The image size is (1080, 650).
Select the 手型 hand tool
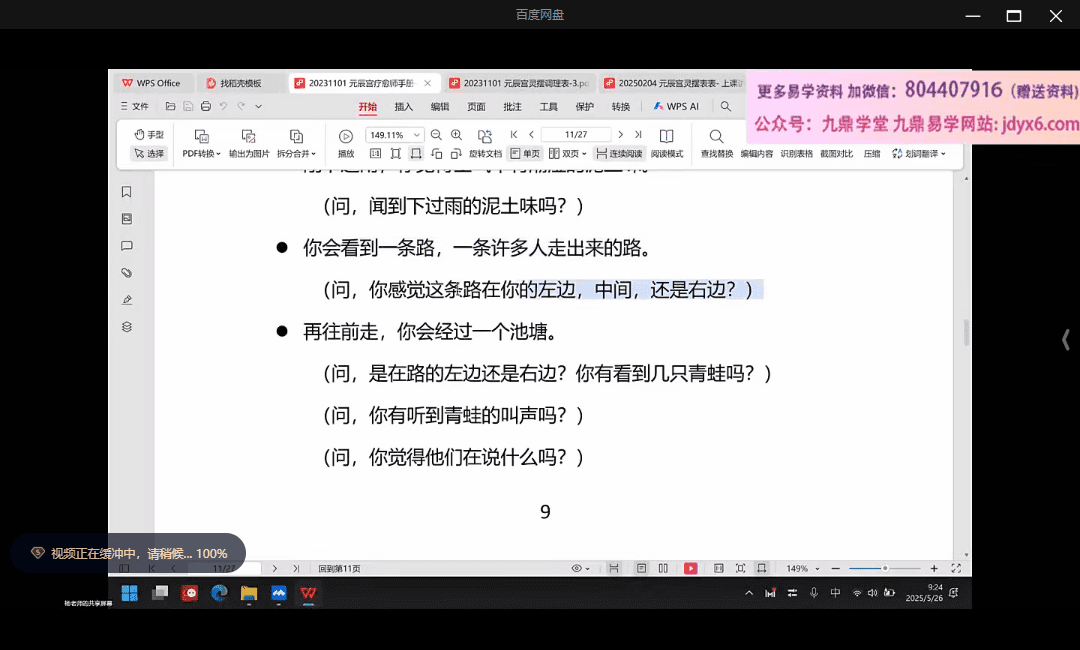point(149,135)
